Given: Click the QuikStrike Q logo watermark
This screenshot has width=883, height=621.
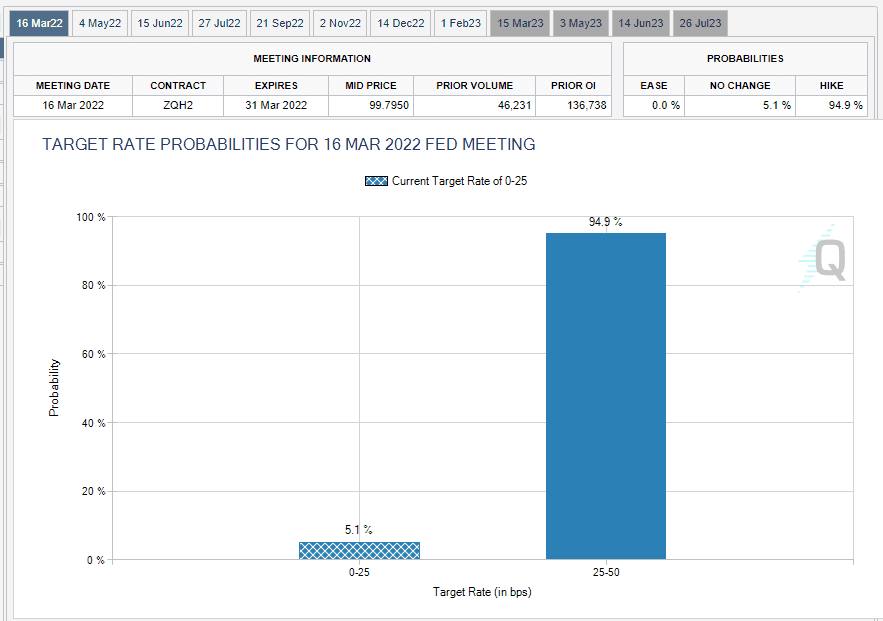Looking at the screenshot, I should [823, 258].
